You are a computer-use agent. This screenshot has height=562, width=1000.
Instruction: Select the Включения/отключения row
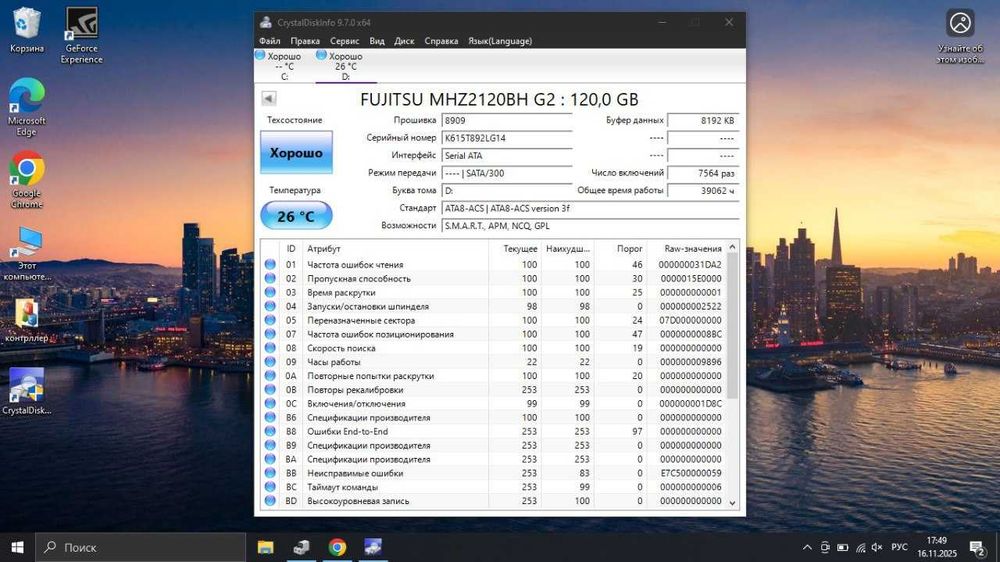click(x=493, y=404)
